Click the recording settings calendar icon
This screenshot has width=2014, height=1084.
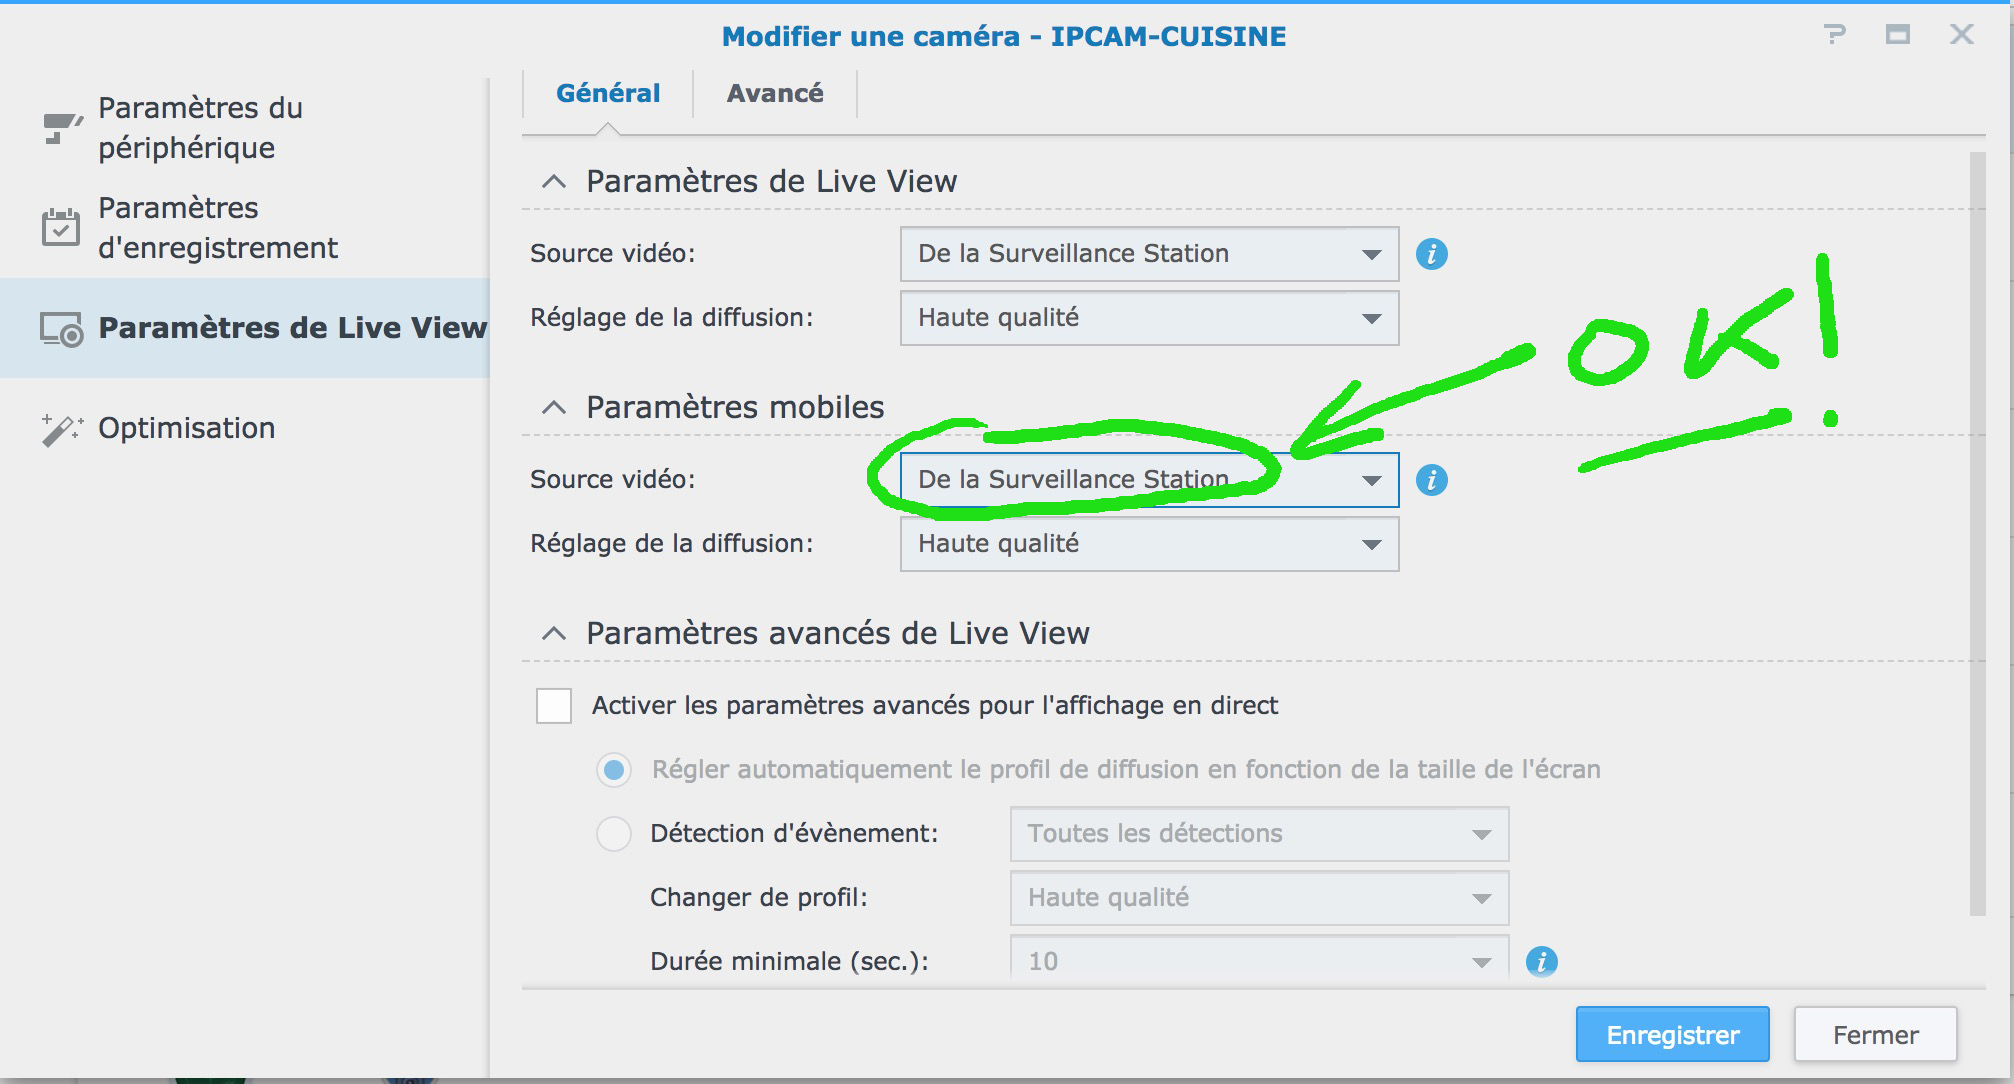pyautogui.click(x=61, y=227)
